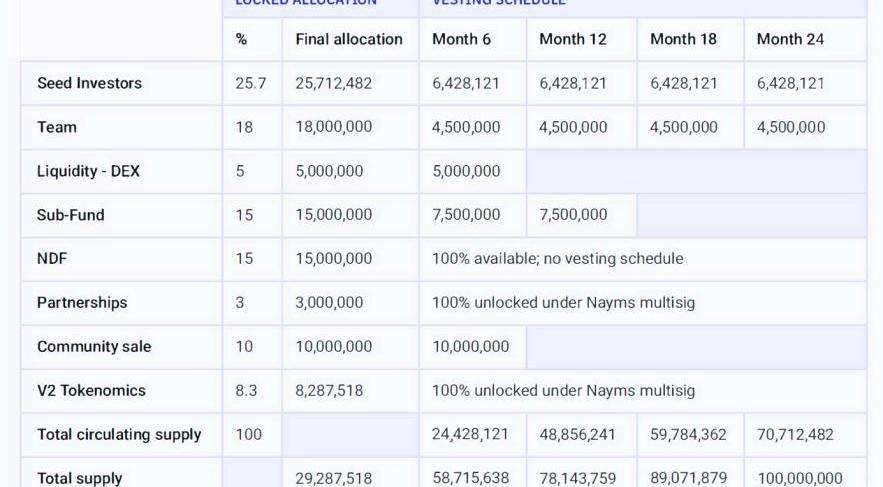Click the NDF row label

click(52, 258)
